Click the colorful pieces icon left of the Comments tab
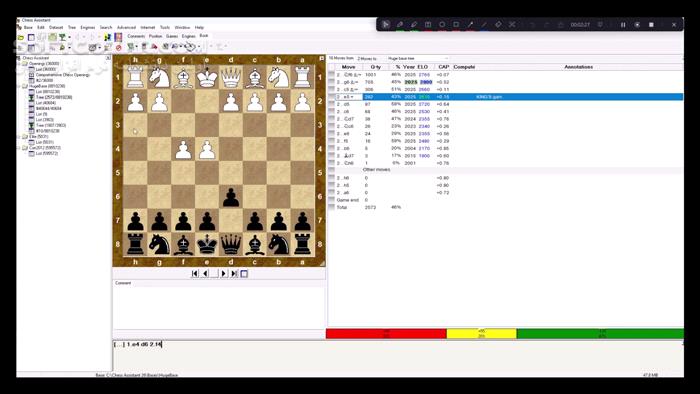Viewport: 700px width, 394px height. coord(118,37)
